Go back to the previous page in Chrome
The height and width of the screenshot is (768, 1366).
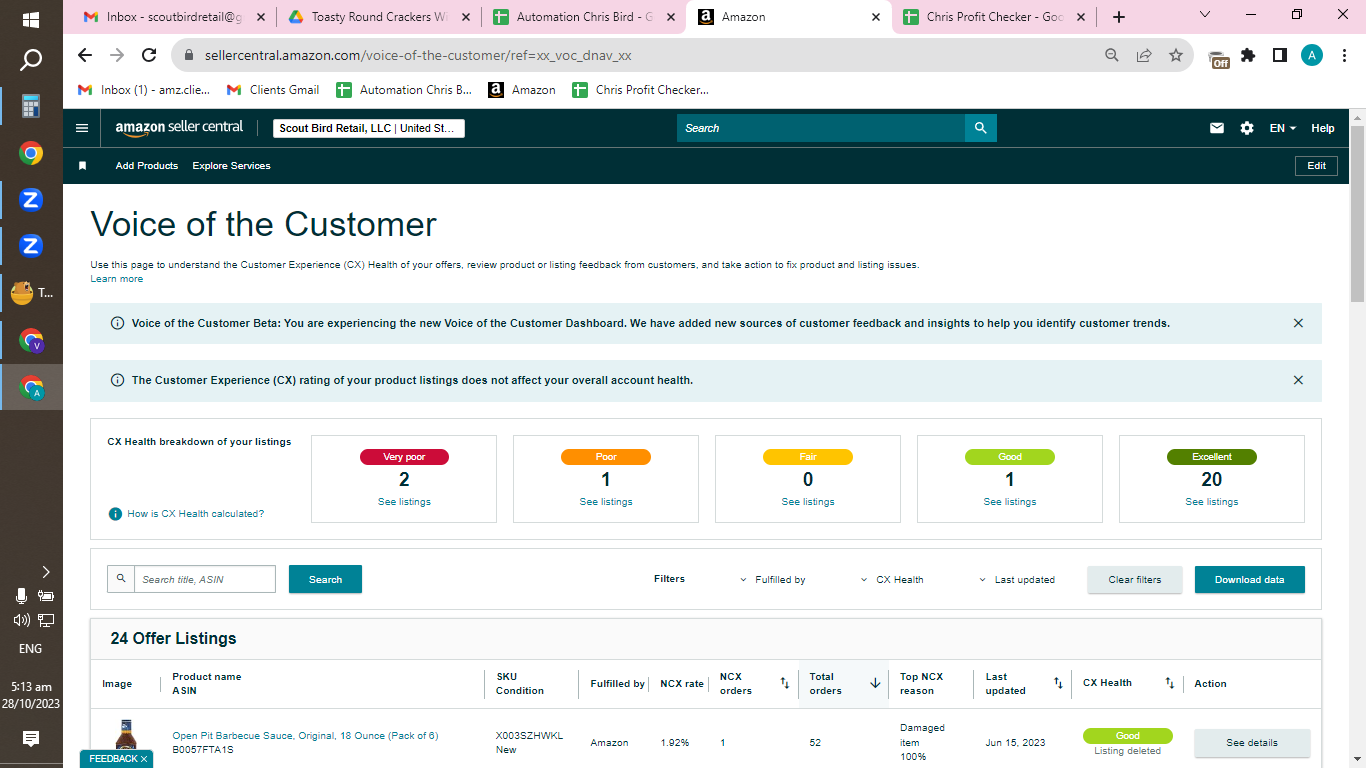[x=85, y=55]
